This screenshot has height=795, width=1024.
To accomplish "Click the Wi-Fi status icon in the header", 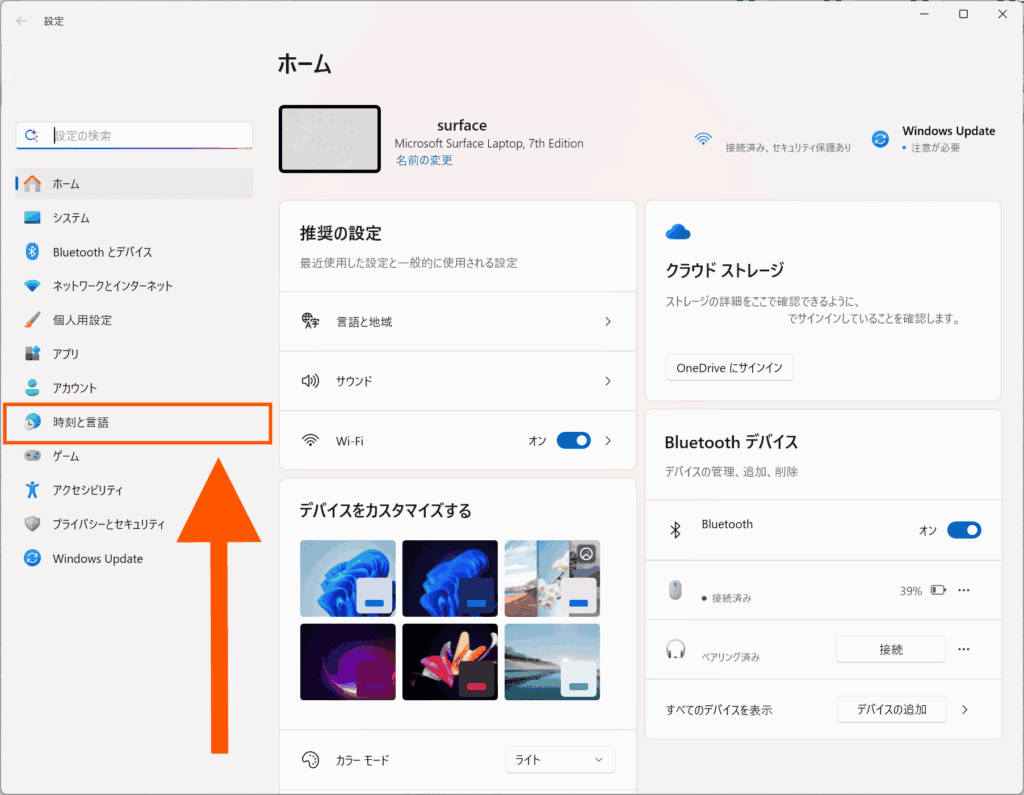I will point(703,138).
